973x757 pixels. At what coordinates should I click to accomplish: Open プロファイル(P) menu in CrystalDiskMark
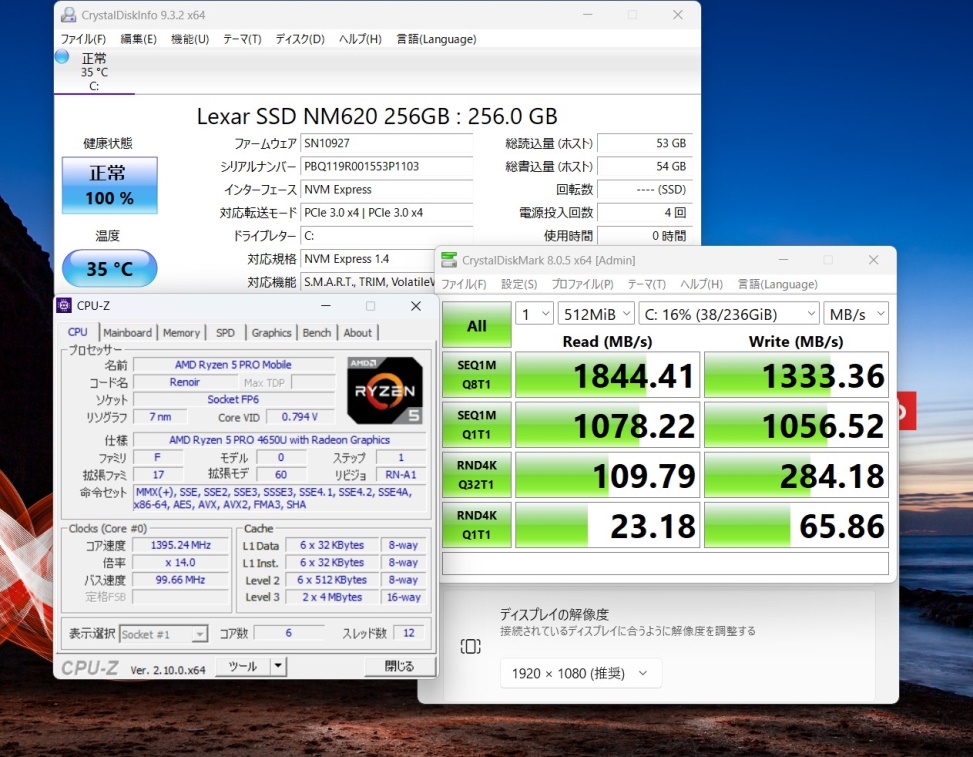582,284
